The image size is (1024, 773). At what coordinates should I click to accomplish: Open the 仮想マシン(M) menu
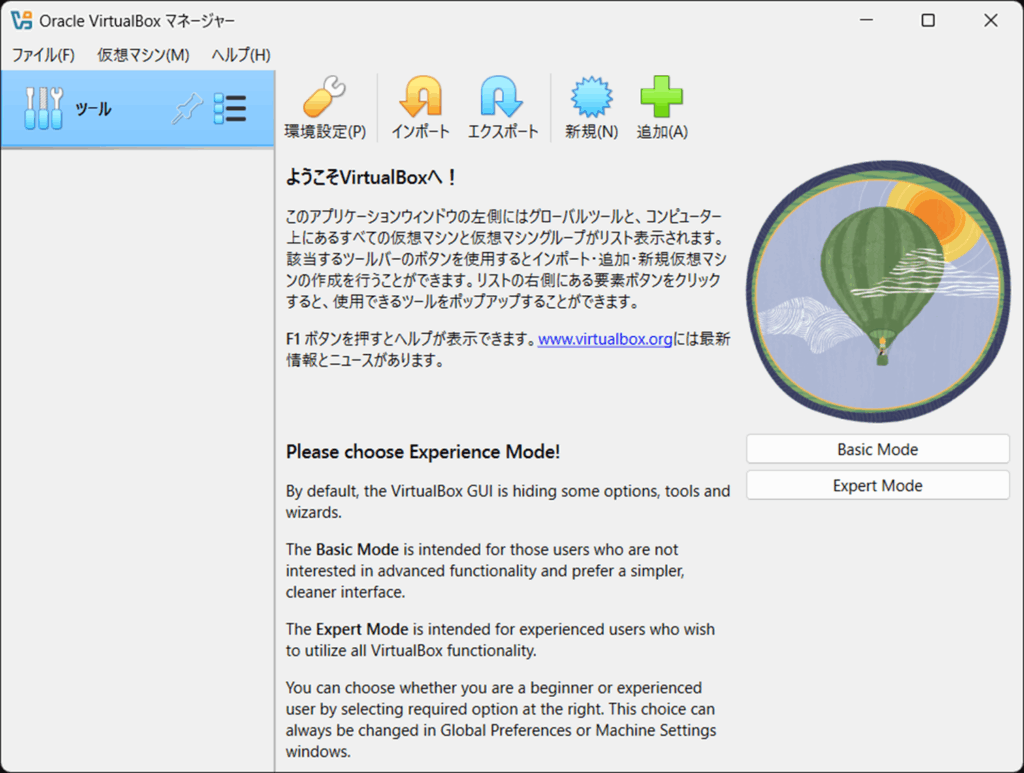pos(143,55)
